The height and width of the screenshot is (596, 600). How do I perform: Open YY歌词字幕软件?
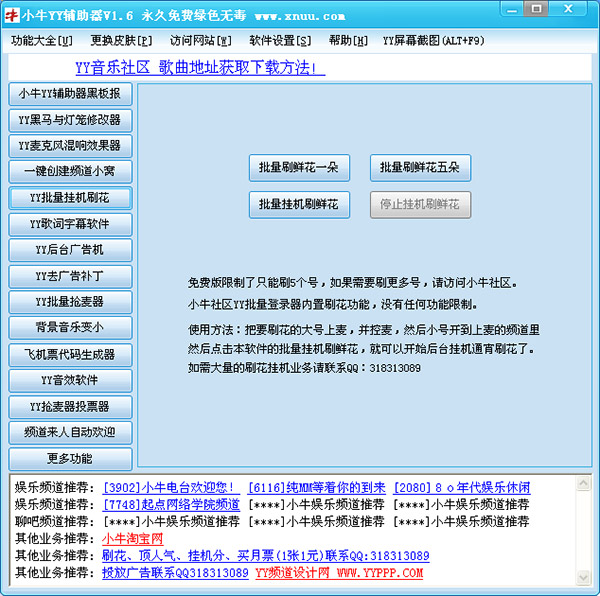click(x=70, y=224)
